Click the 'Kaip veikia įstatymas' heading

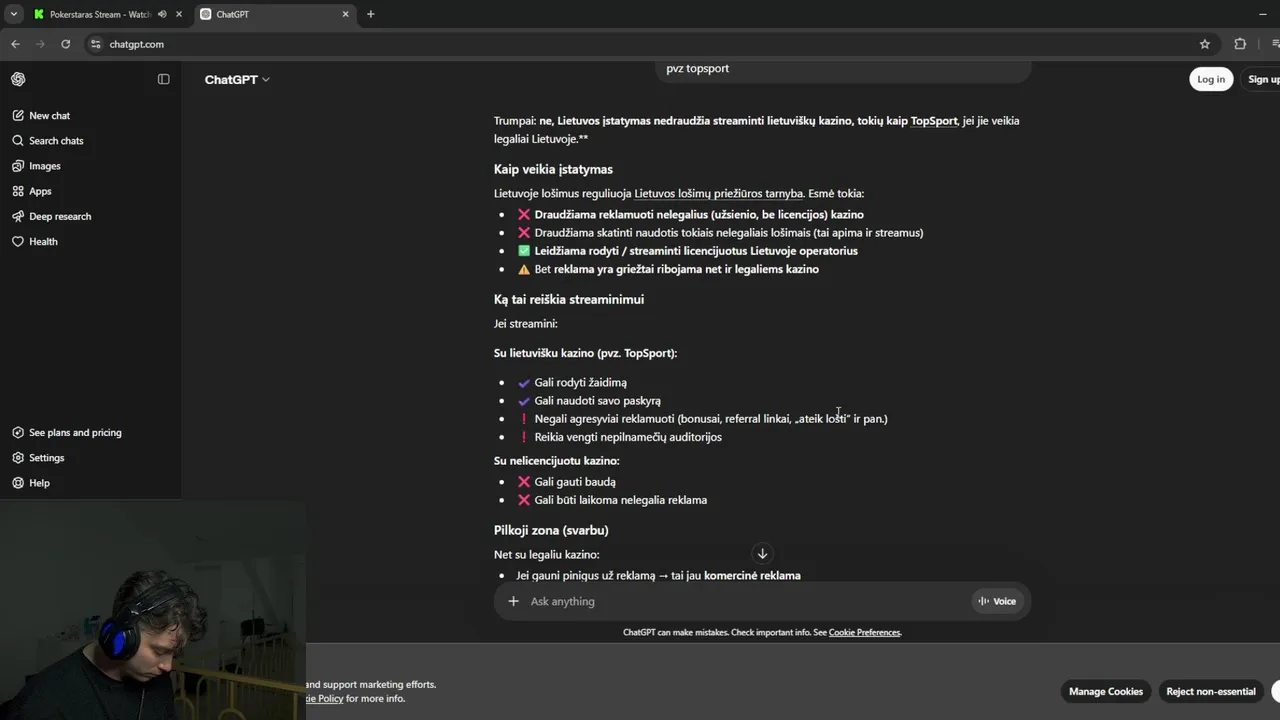[x=553, y=170]
